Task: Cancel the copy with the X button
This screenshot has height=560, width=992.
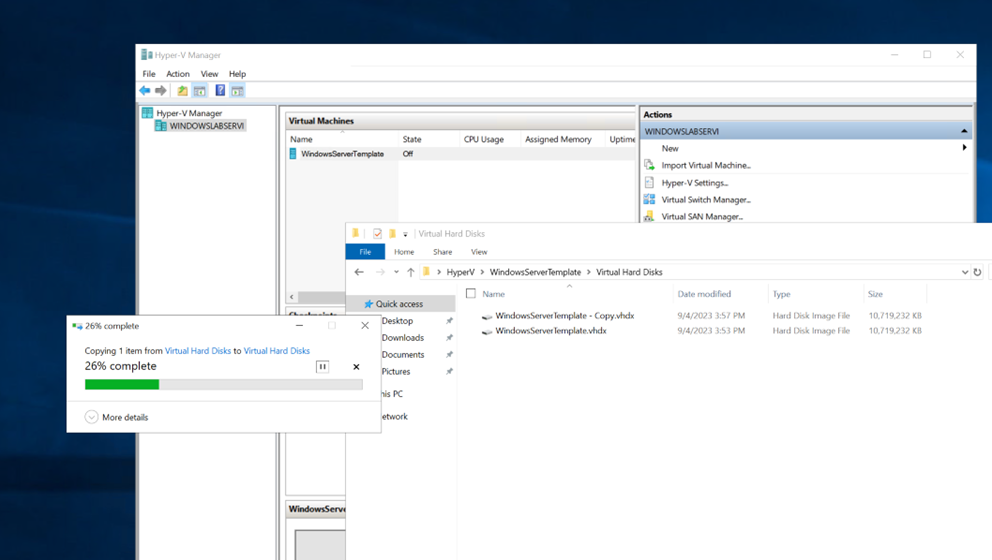Action: pyautogui.click(x=356, y=367)
